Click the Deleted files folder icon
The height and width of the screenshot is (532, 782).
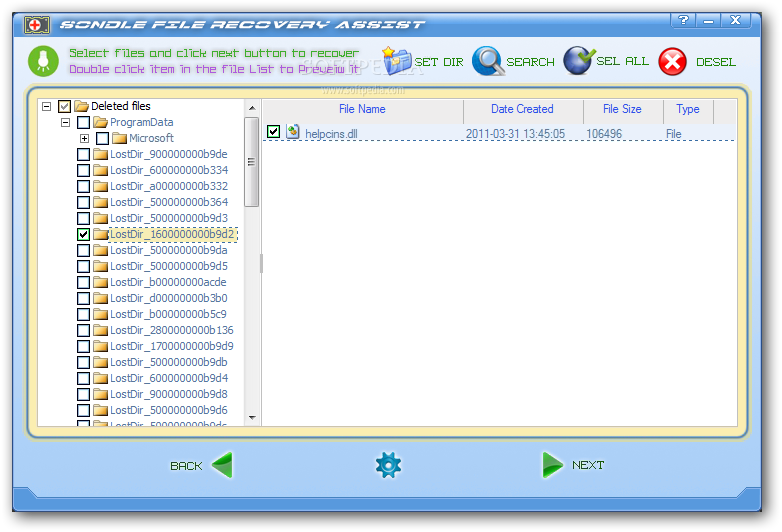click(x=81, y=106)
